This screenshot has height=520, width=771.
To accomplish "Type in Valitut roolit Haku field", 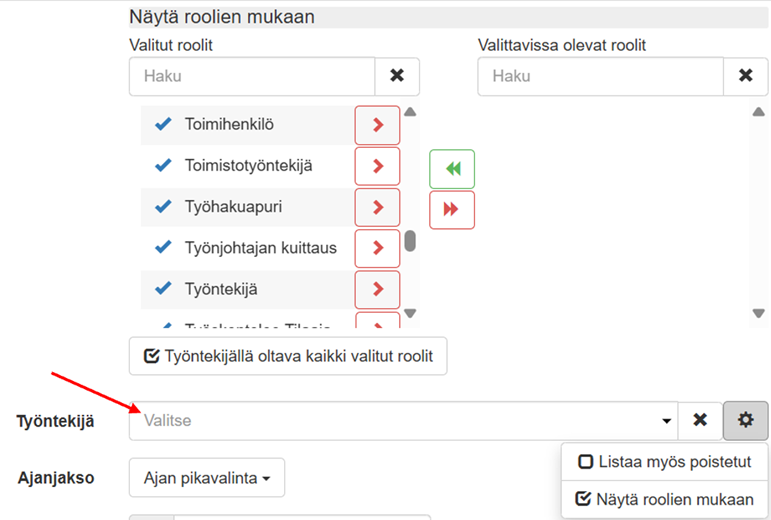I will point(252,76).
